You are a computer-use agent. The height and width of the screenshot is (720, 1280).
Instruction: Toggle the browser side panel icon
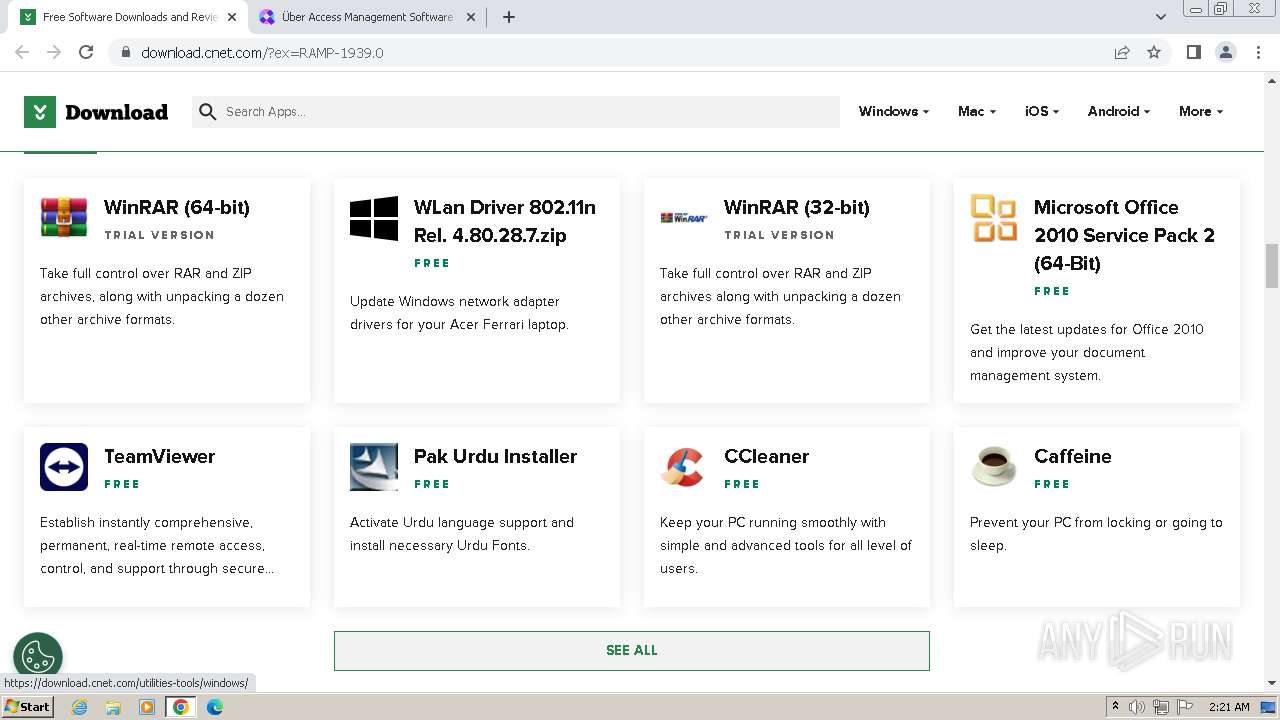pyautogui.click(x=1193, y=52)
